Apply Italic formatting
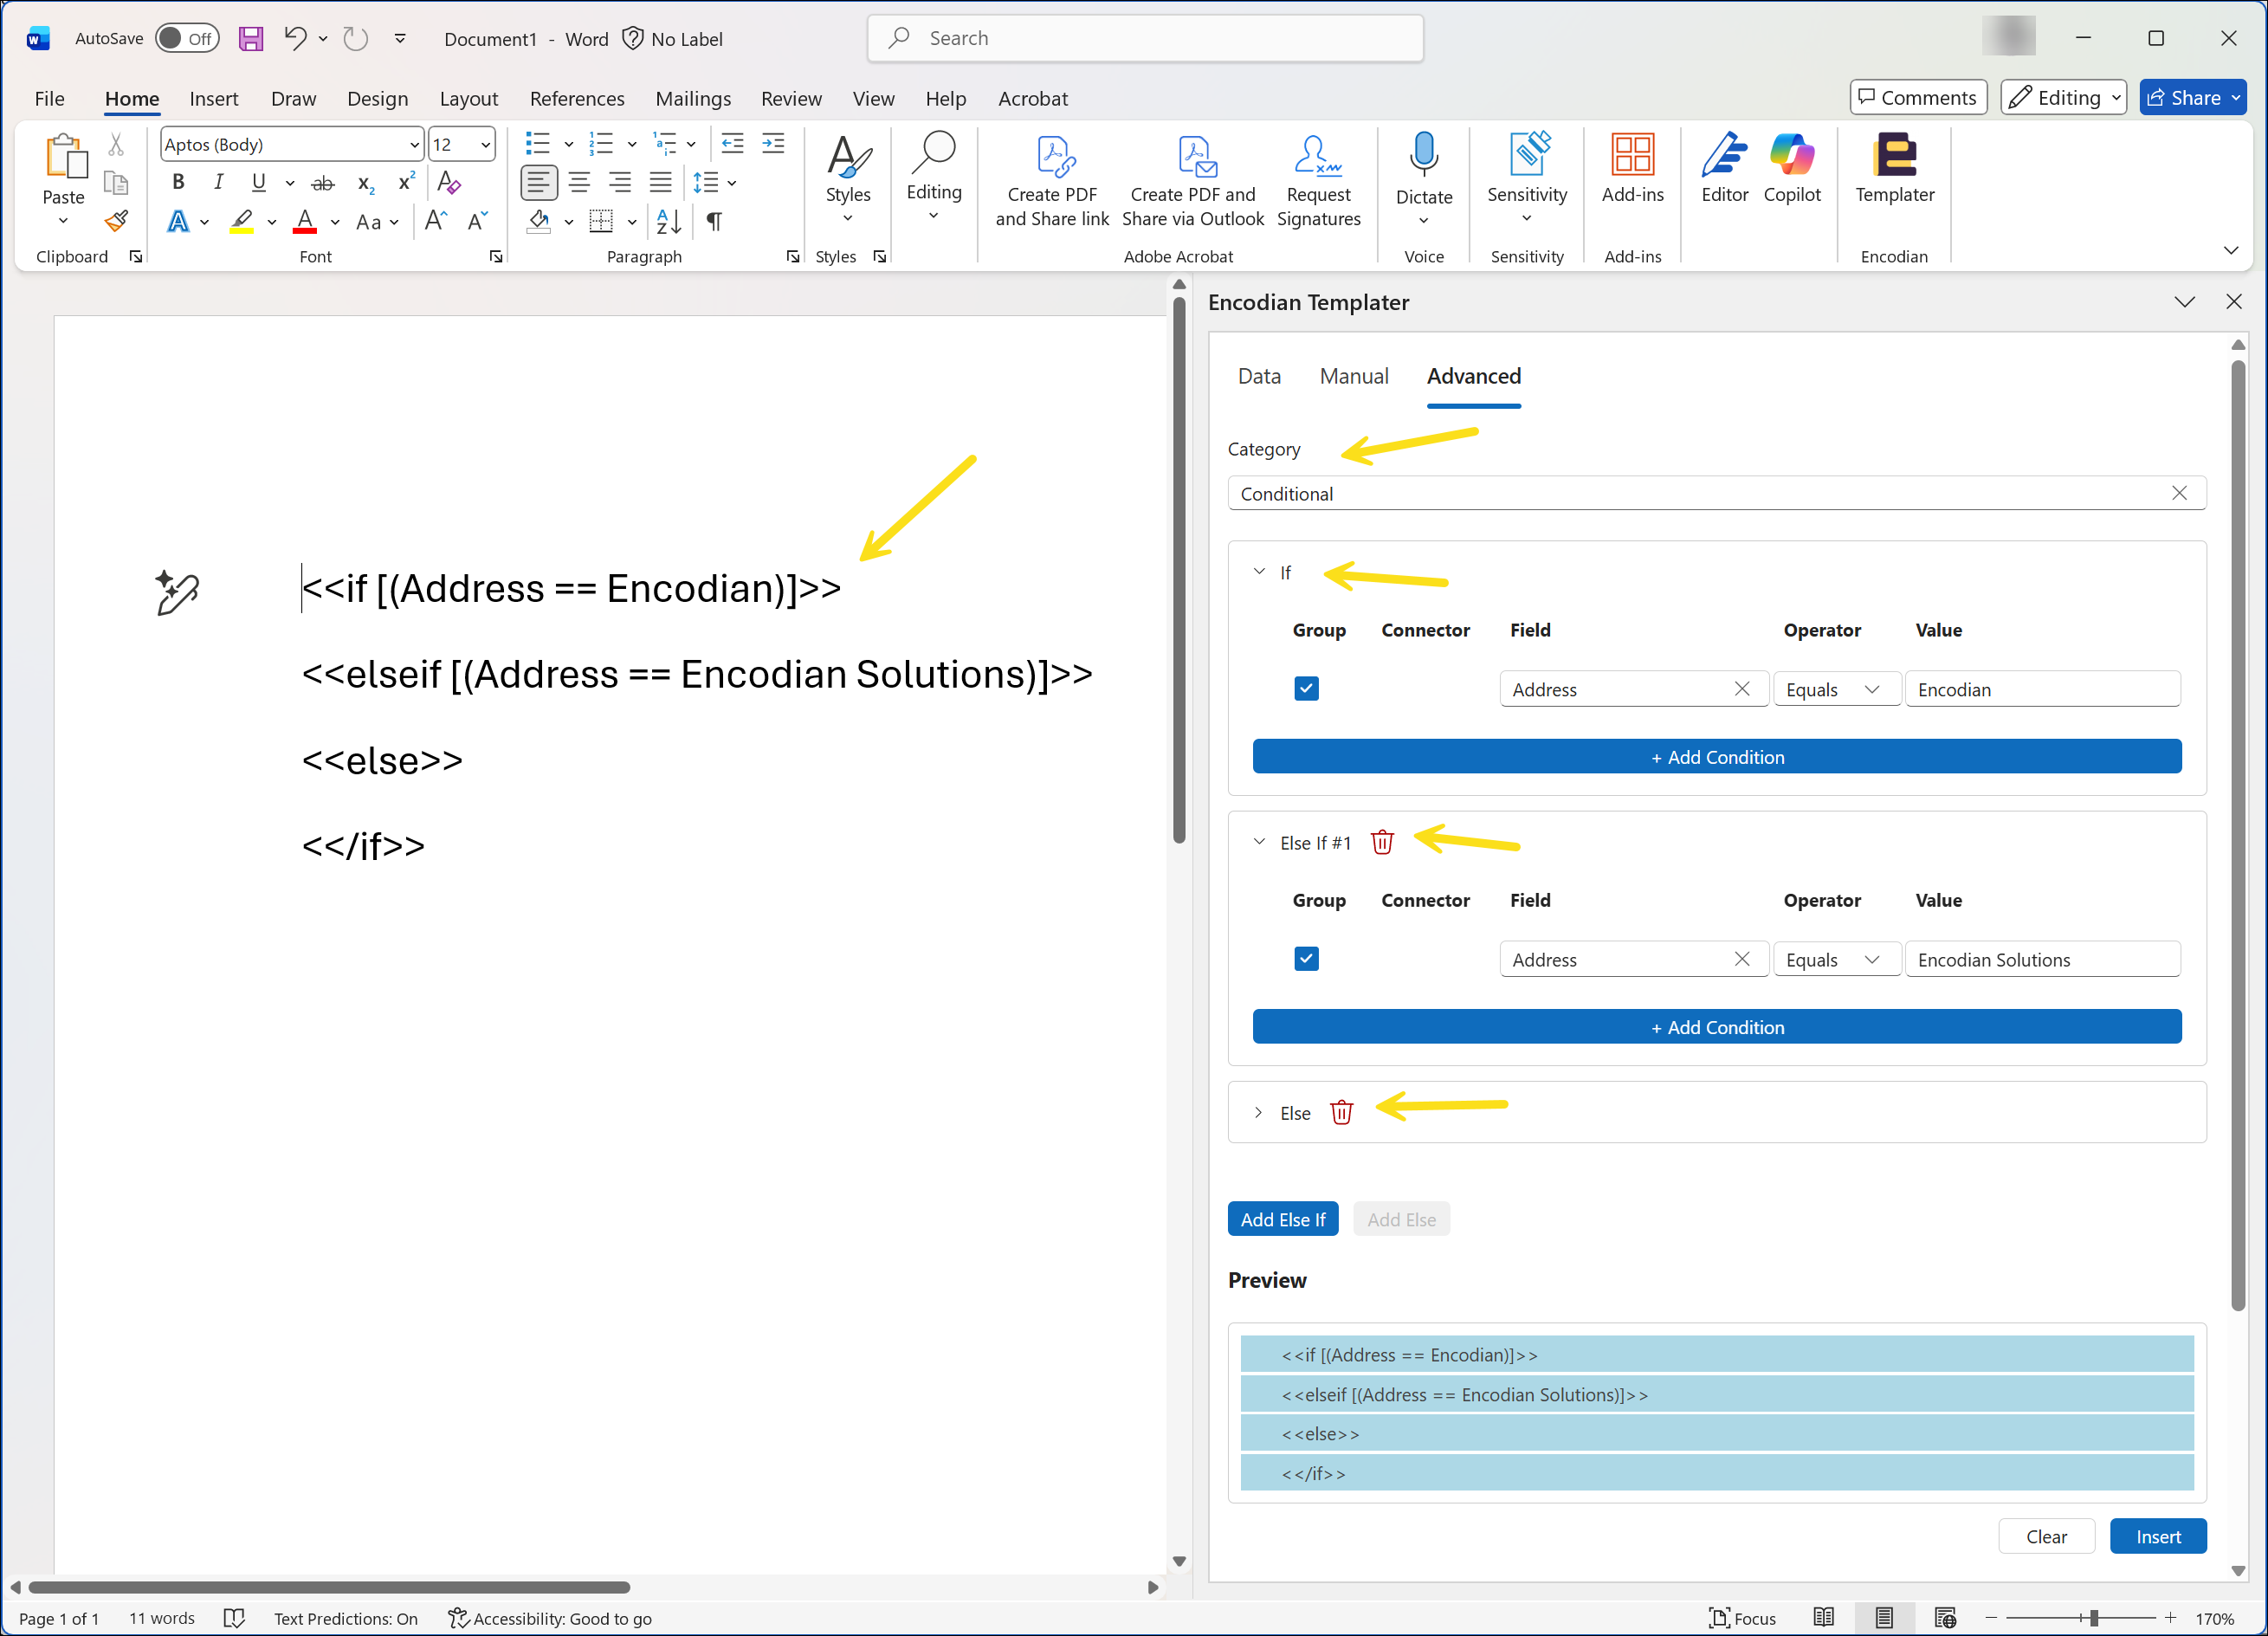 (218, 182)
